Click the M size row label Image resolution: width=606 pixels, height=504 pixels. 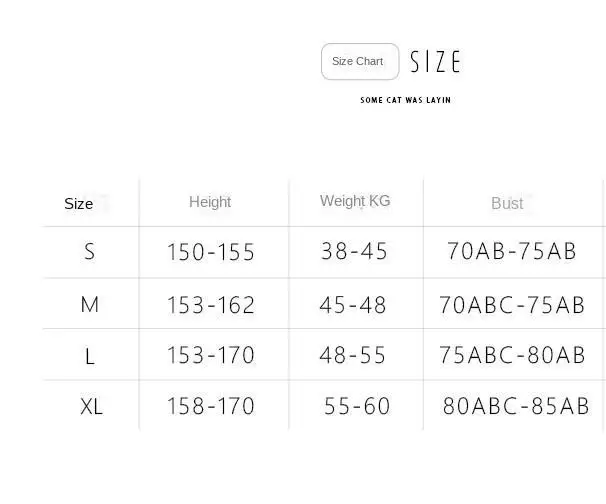coord(90,304)
